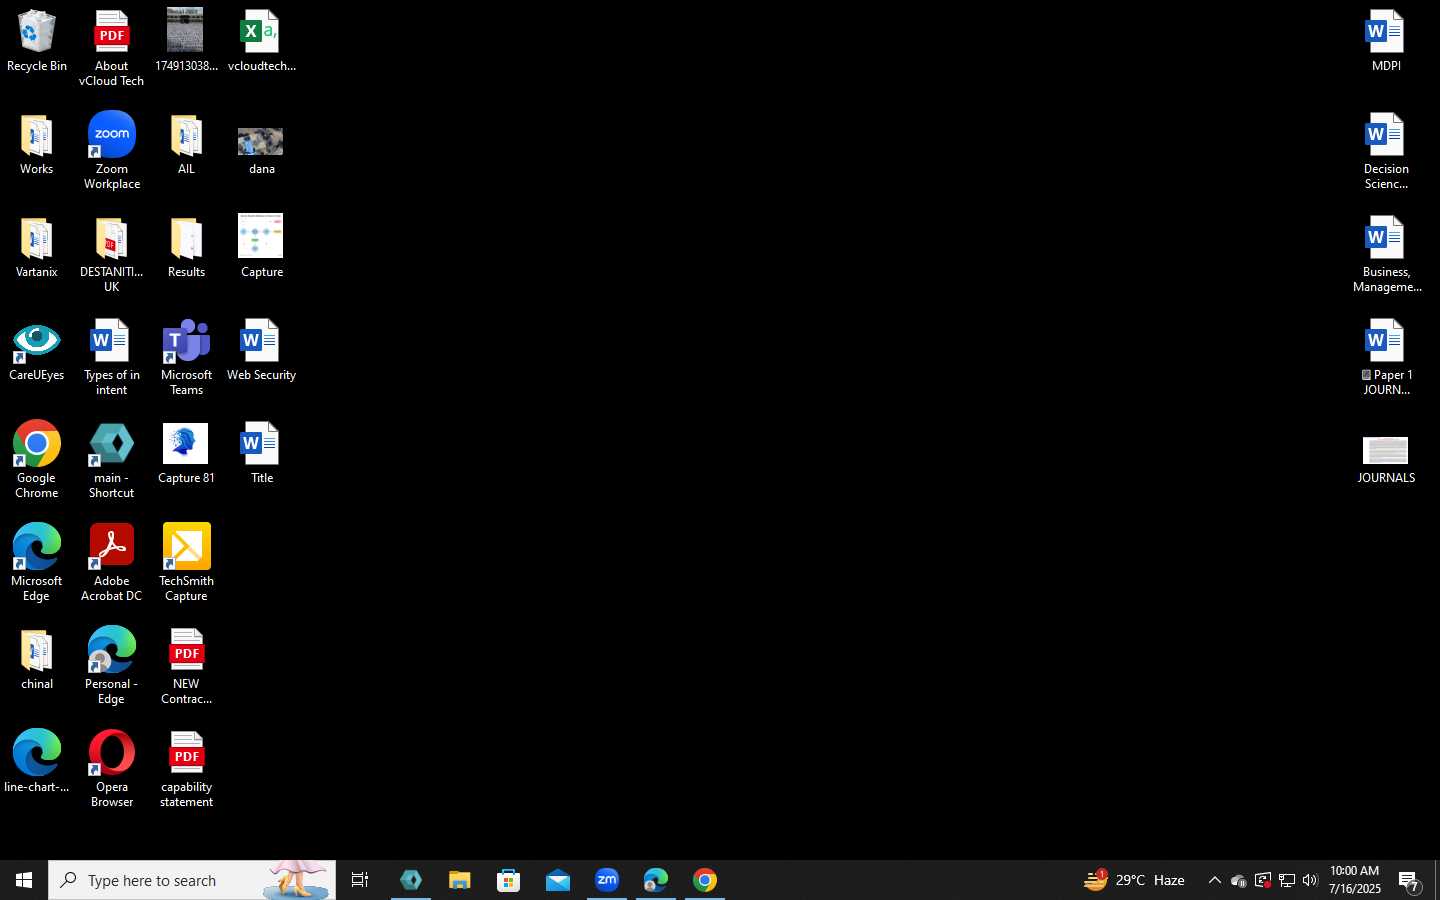
Task: Show hidden system tray icons
Action: (1214, 880)
